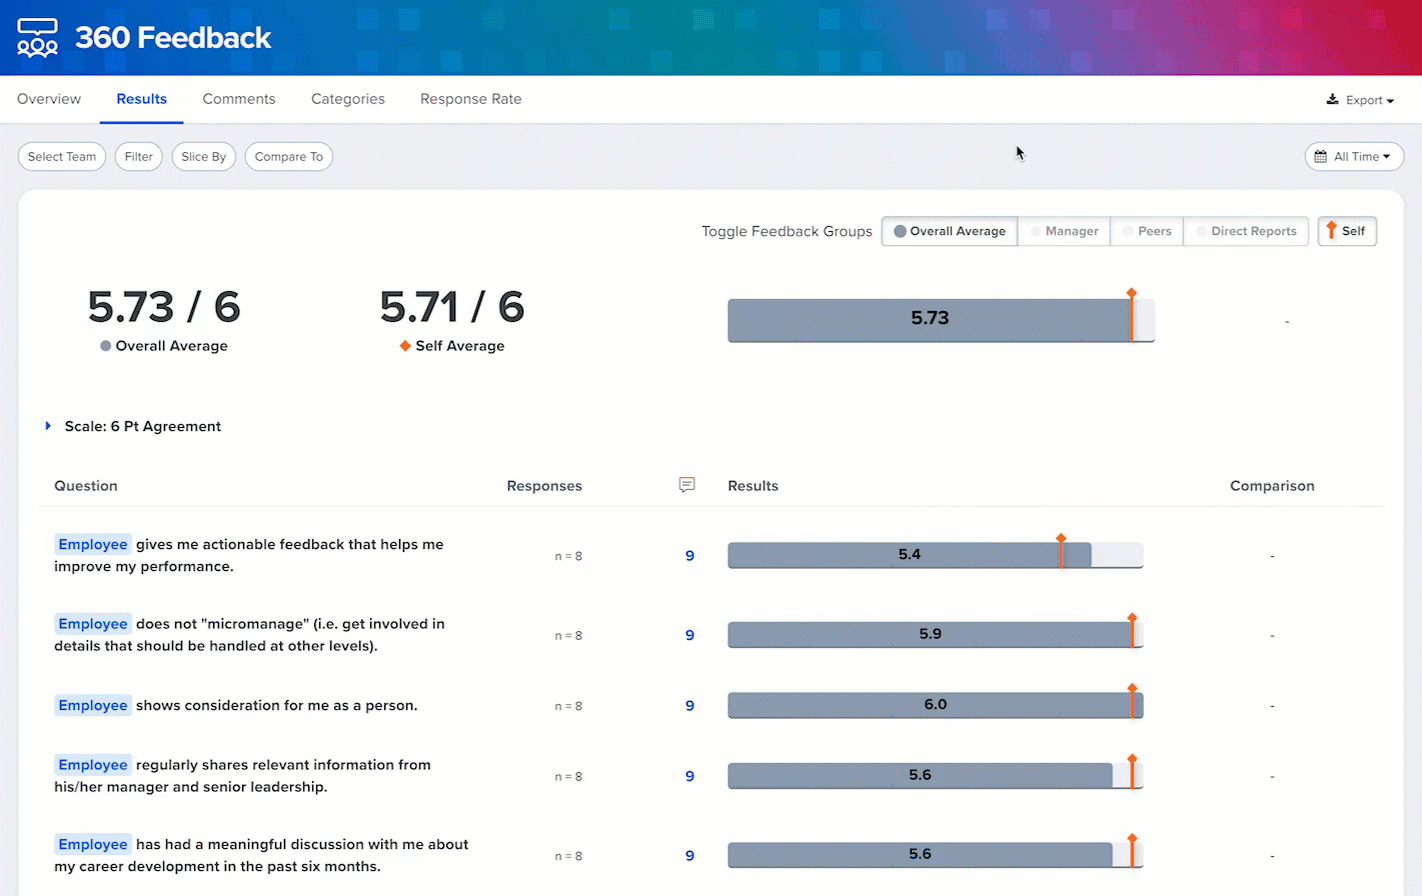
Task: Toggle the Peers feedback group
Action: point(1146,231)
